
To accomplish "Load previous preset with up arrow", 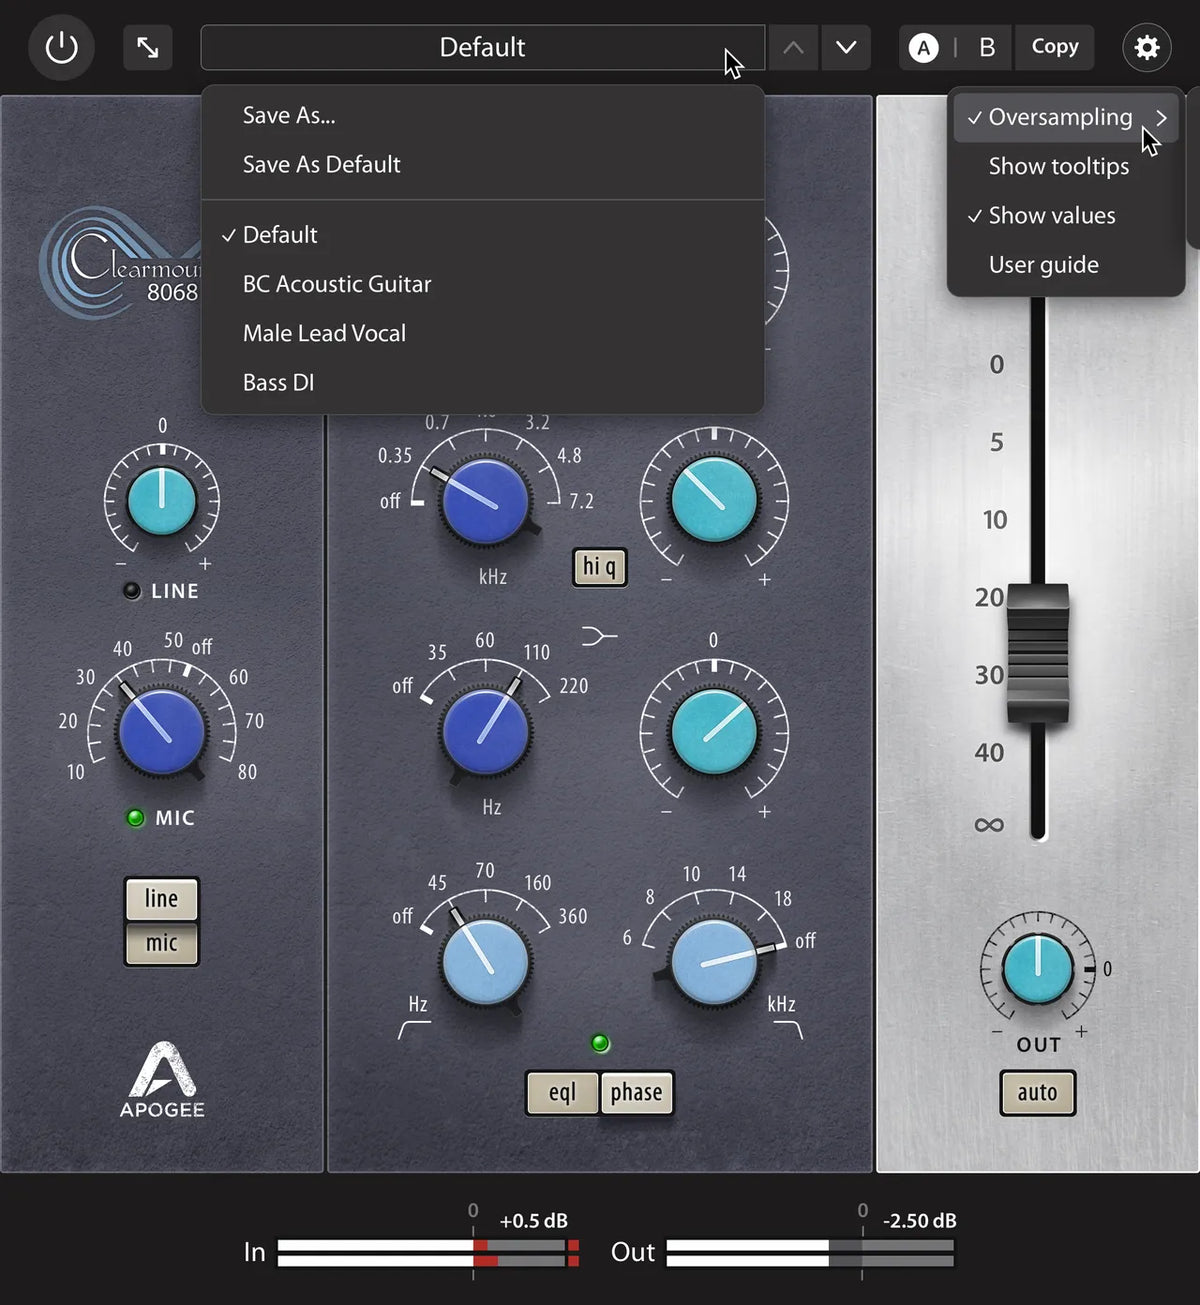I will [792, 47].
